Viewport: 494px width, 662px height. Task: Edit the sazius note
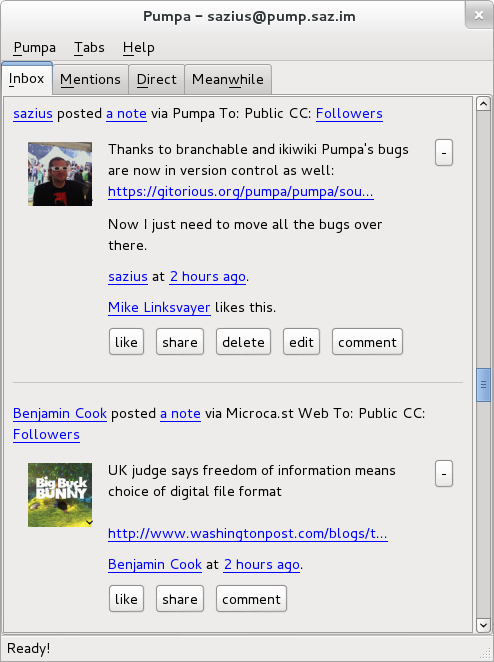click(301, 342)
